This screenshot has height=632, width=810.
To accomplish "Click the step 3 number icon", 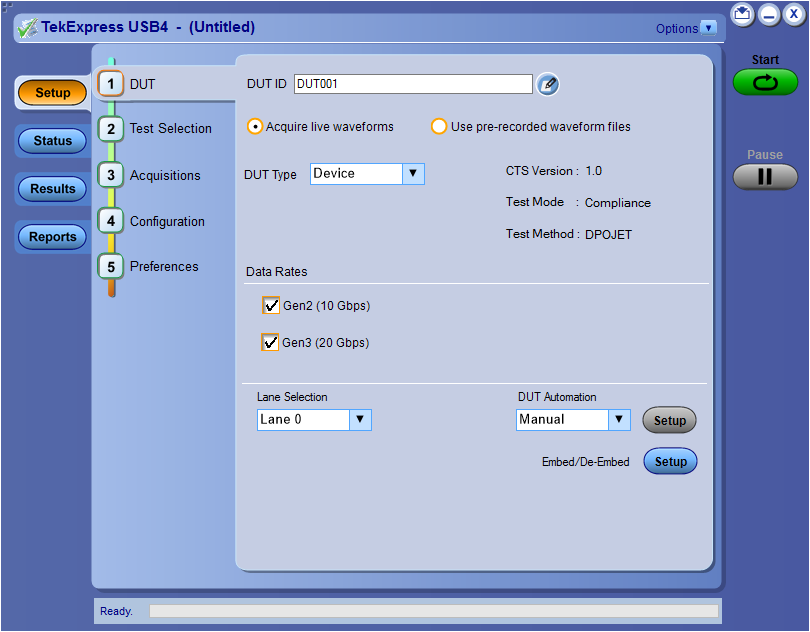I will (x=112, y=175).
